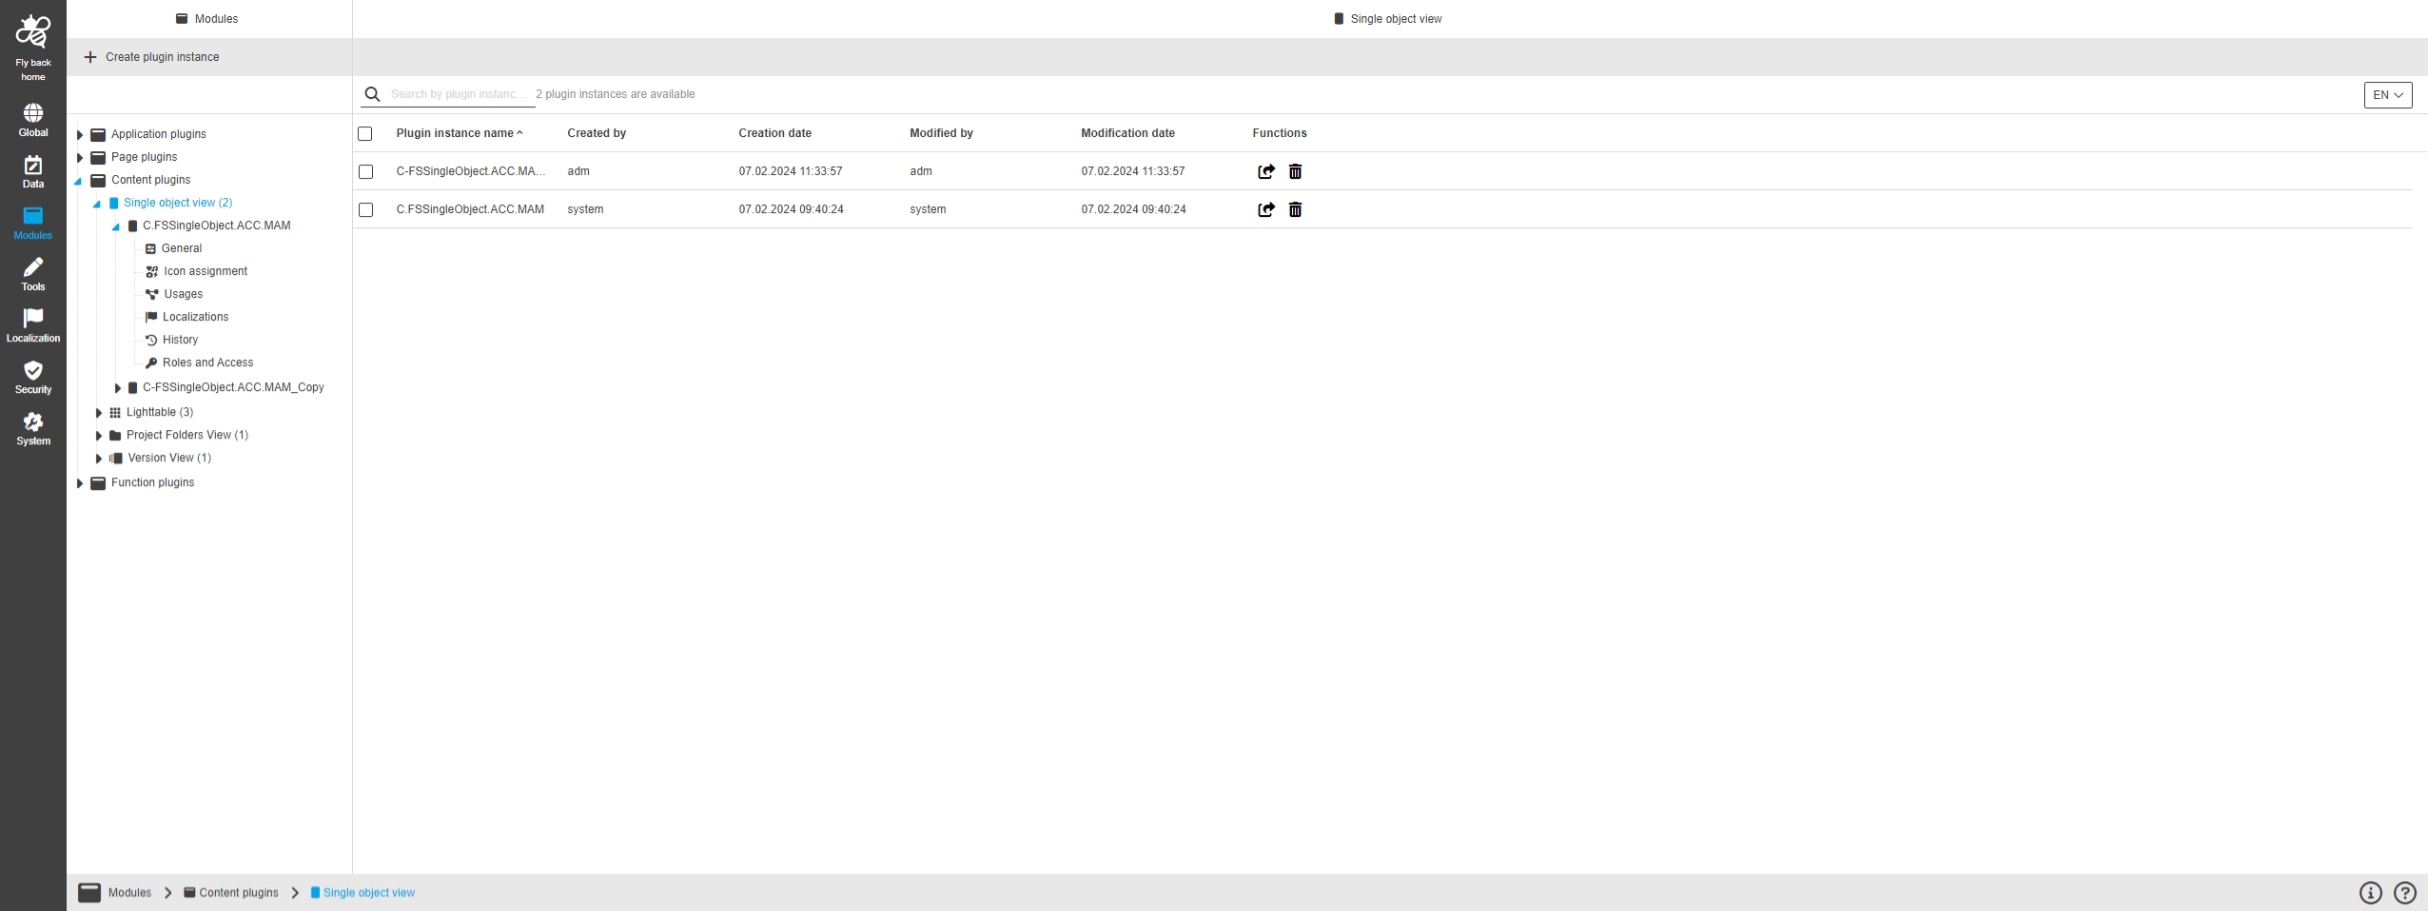
Task: Open Localizations in the tree
Action: (x=195, y=317)
